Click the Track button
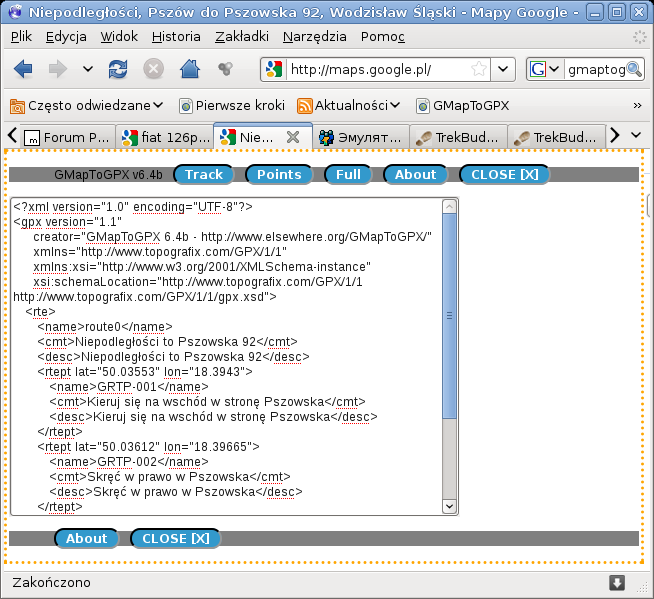The width and height of the screenshot is (654, 599). tap(204, 174)
